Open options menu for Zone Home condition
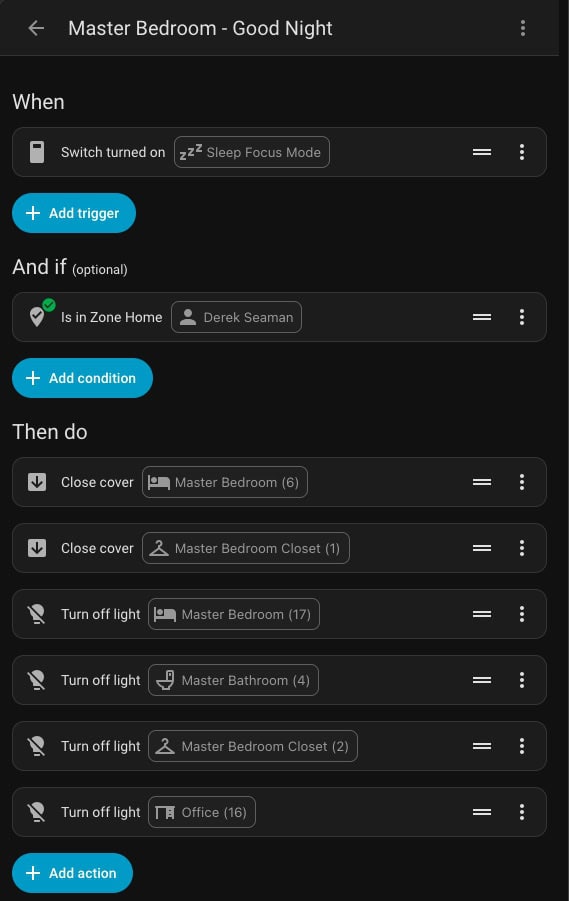The width and height of the screenshot is (569, 901). (x=522, y=317)
